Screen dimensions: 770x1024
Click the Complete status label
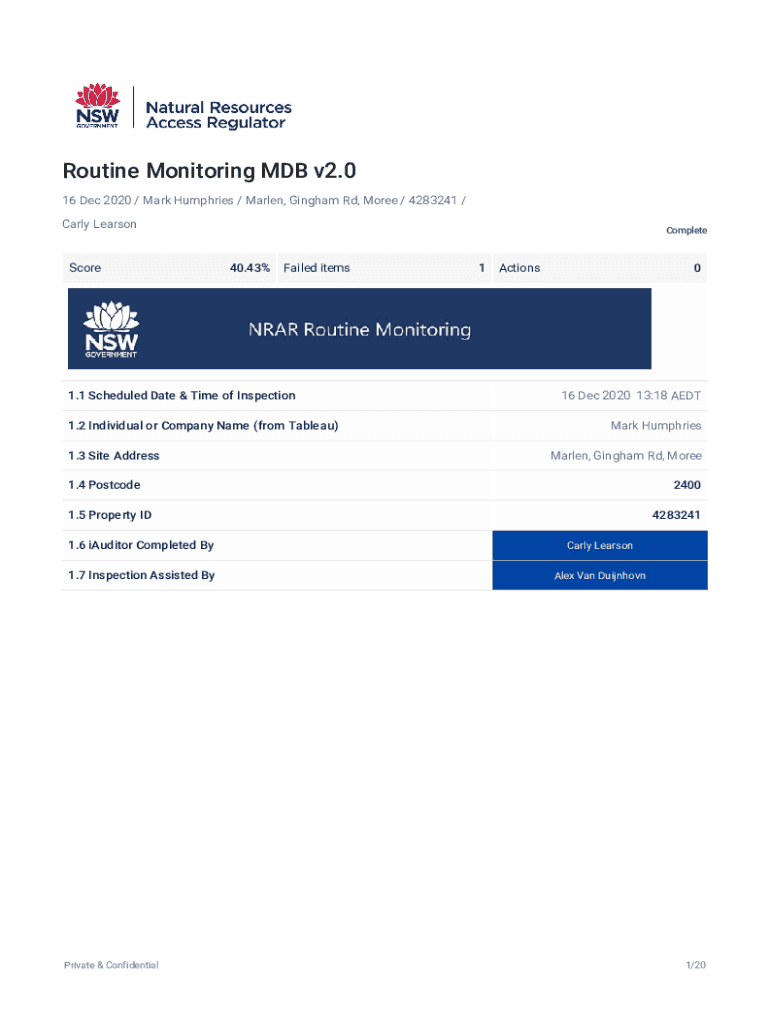point(686,230)
